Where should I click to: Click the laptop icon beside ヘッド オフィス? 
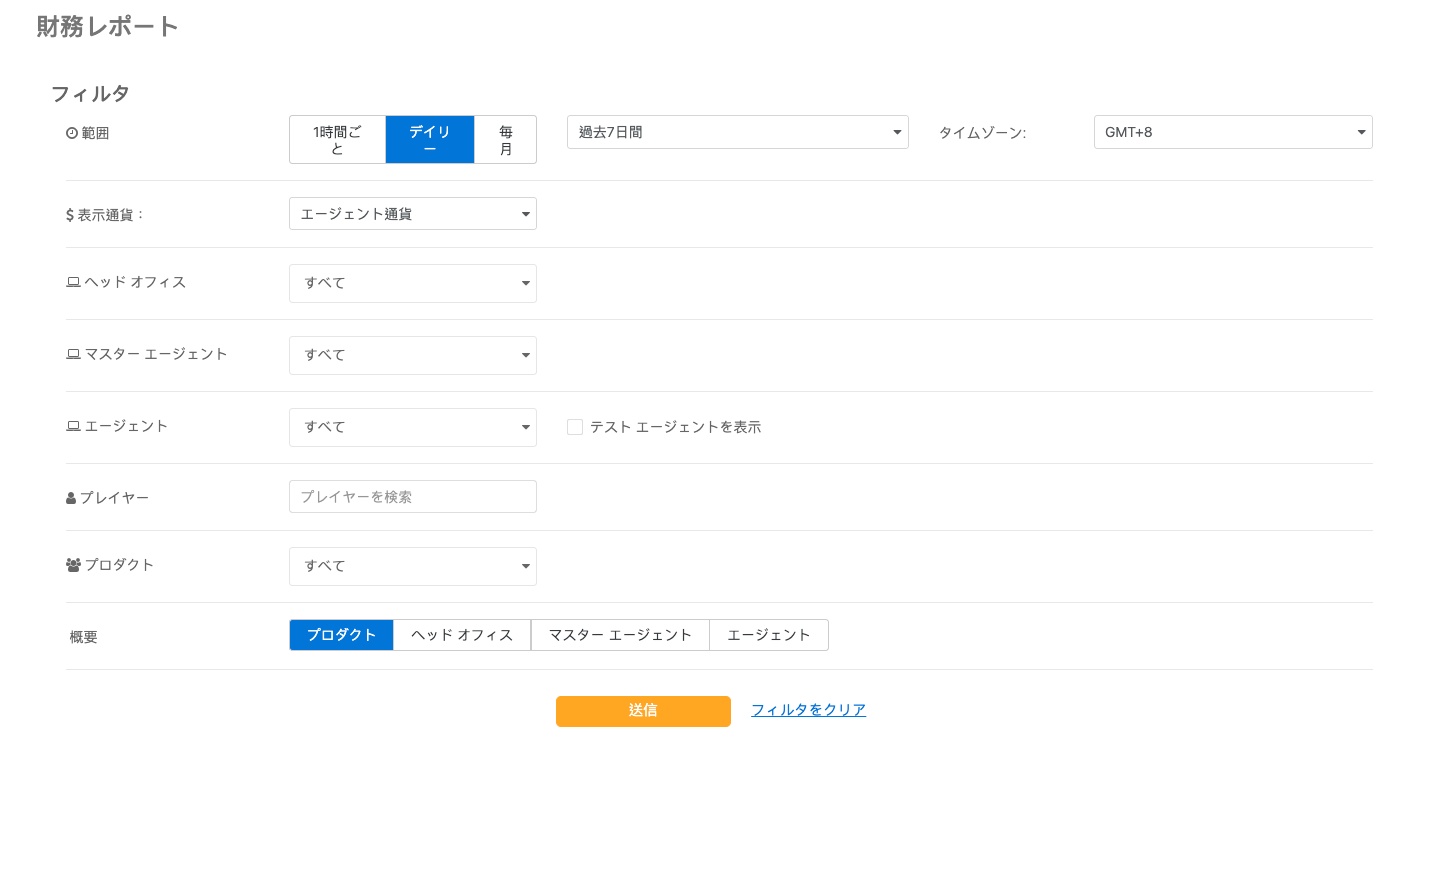pyautogui.click(x=73, y=282)
